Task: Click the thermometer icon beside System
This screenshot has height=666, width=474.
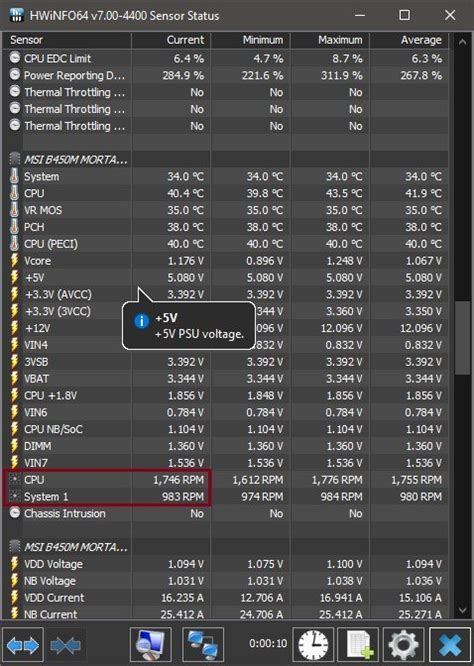Action: (14, 176)
